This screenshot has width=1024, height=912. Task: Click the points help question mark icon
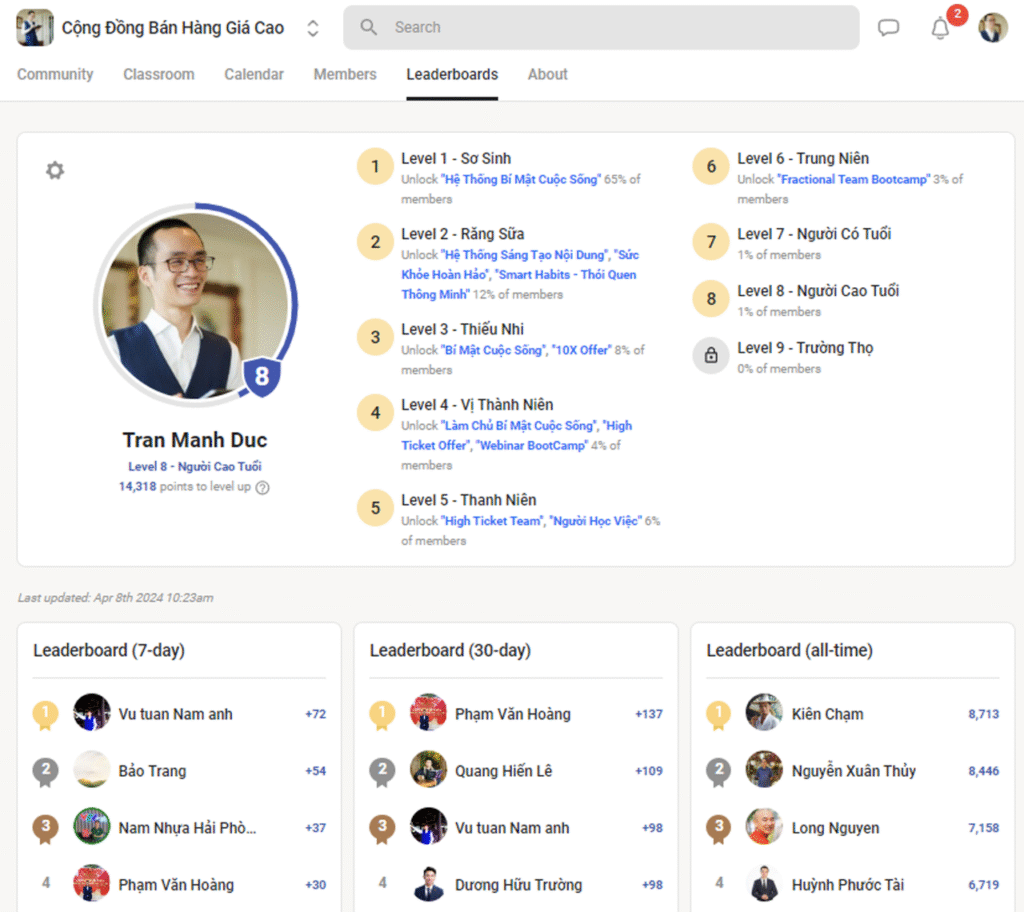[263, 487]
